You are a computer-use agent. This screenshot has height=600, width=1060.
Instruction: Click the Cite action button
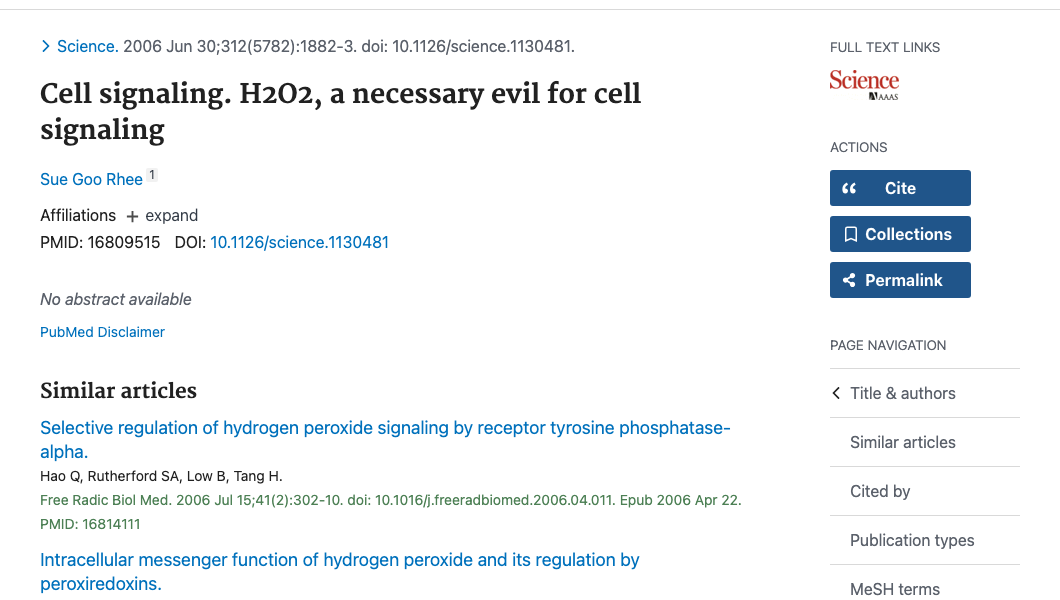[x=900, y=187]
